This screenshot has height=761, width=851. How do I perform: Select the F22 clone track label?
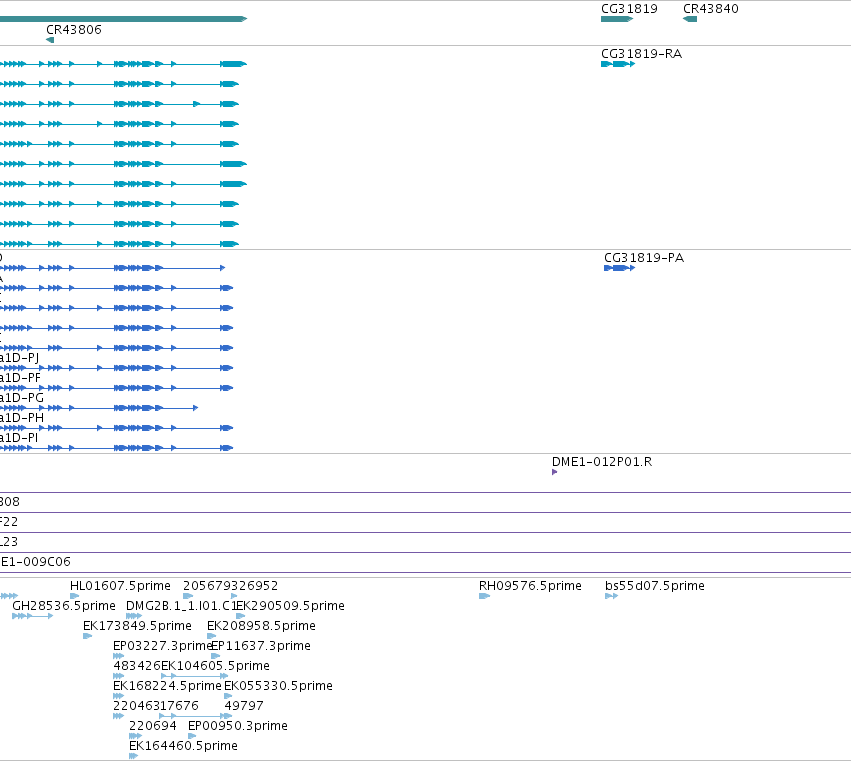tap(9, 522)
